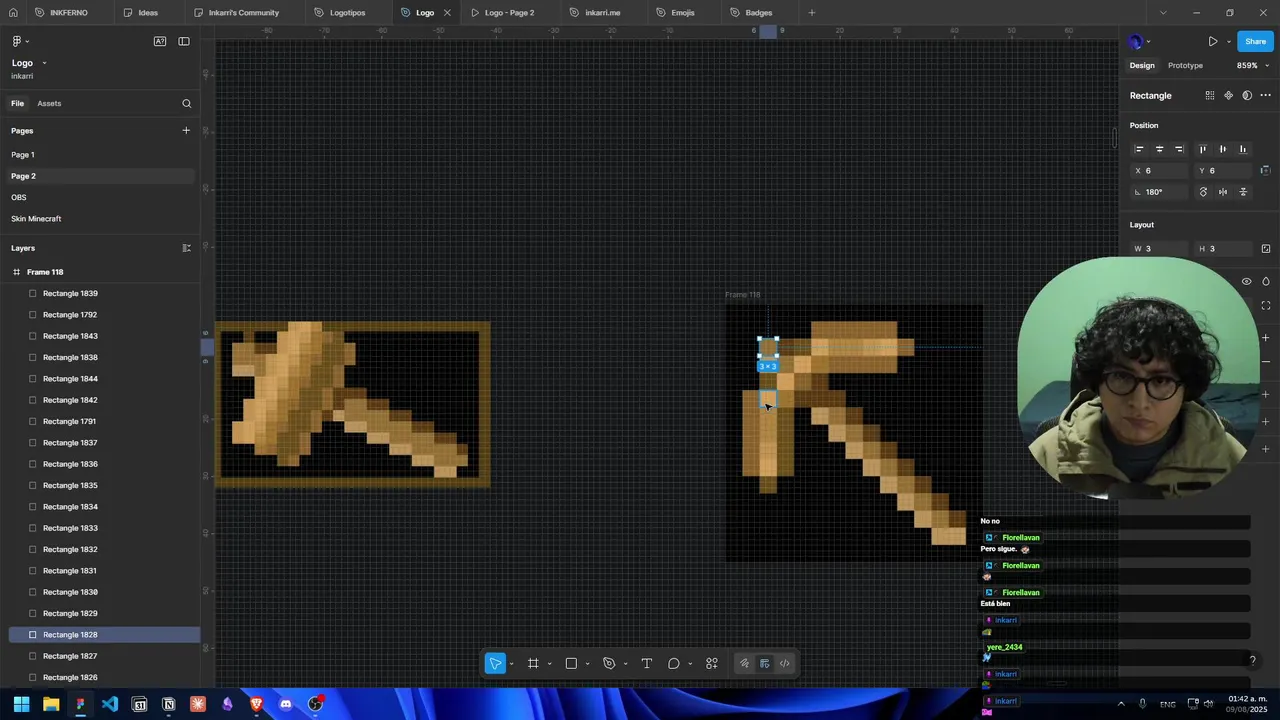Flip selection horizontally
This screenshot has width=1280, height=720.
click(x=1223, y=192)
